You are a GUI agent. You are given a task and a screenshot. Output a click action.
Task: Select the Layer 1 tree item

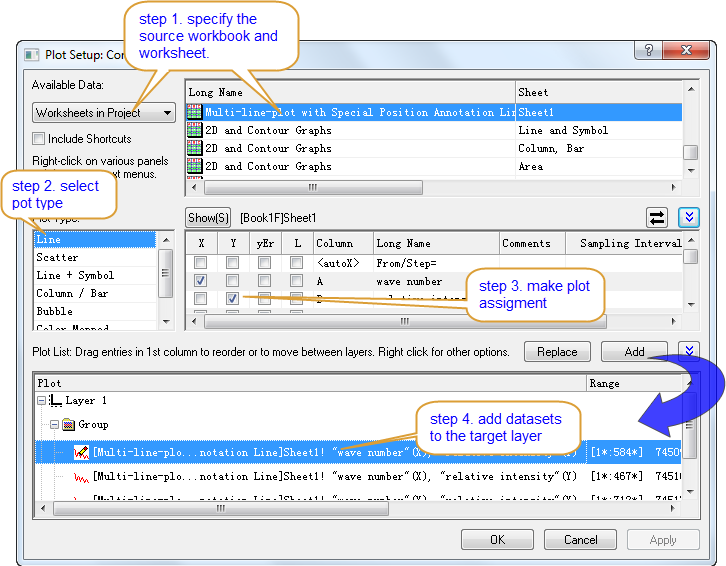86,401
